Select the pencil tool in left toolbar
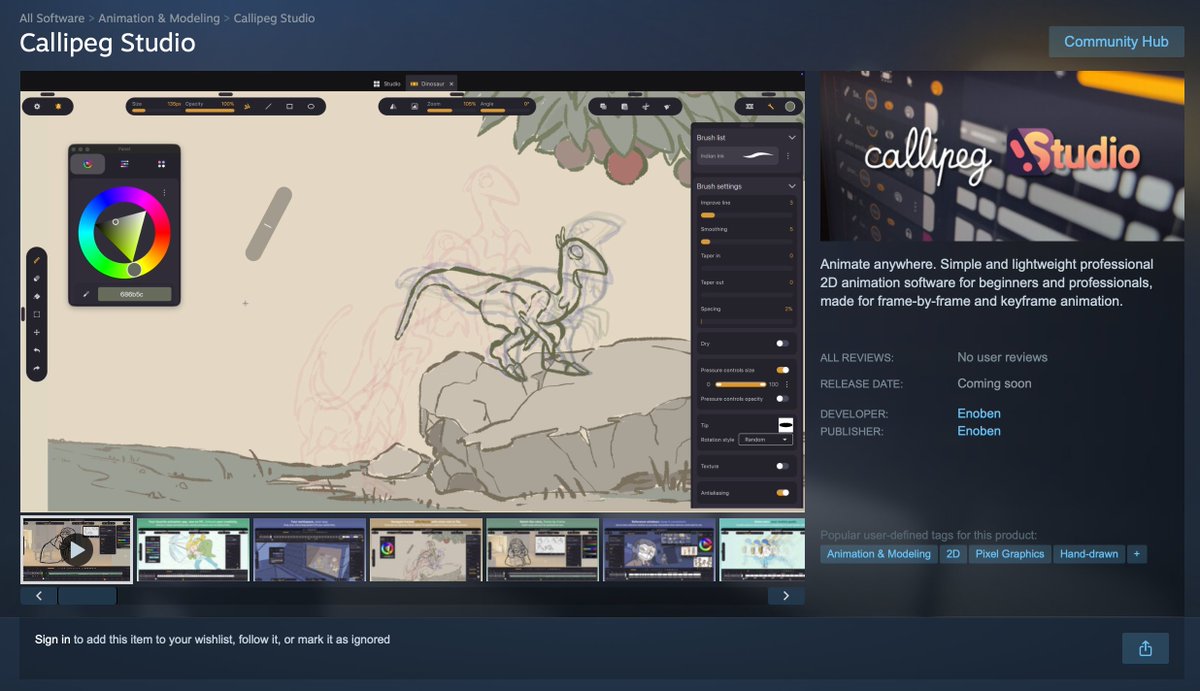Image resolution: width=1200 pixels, height=691 pixels. click(x=37, y=259)
